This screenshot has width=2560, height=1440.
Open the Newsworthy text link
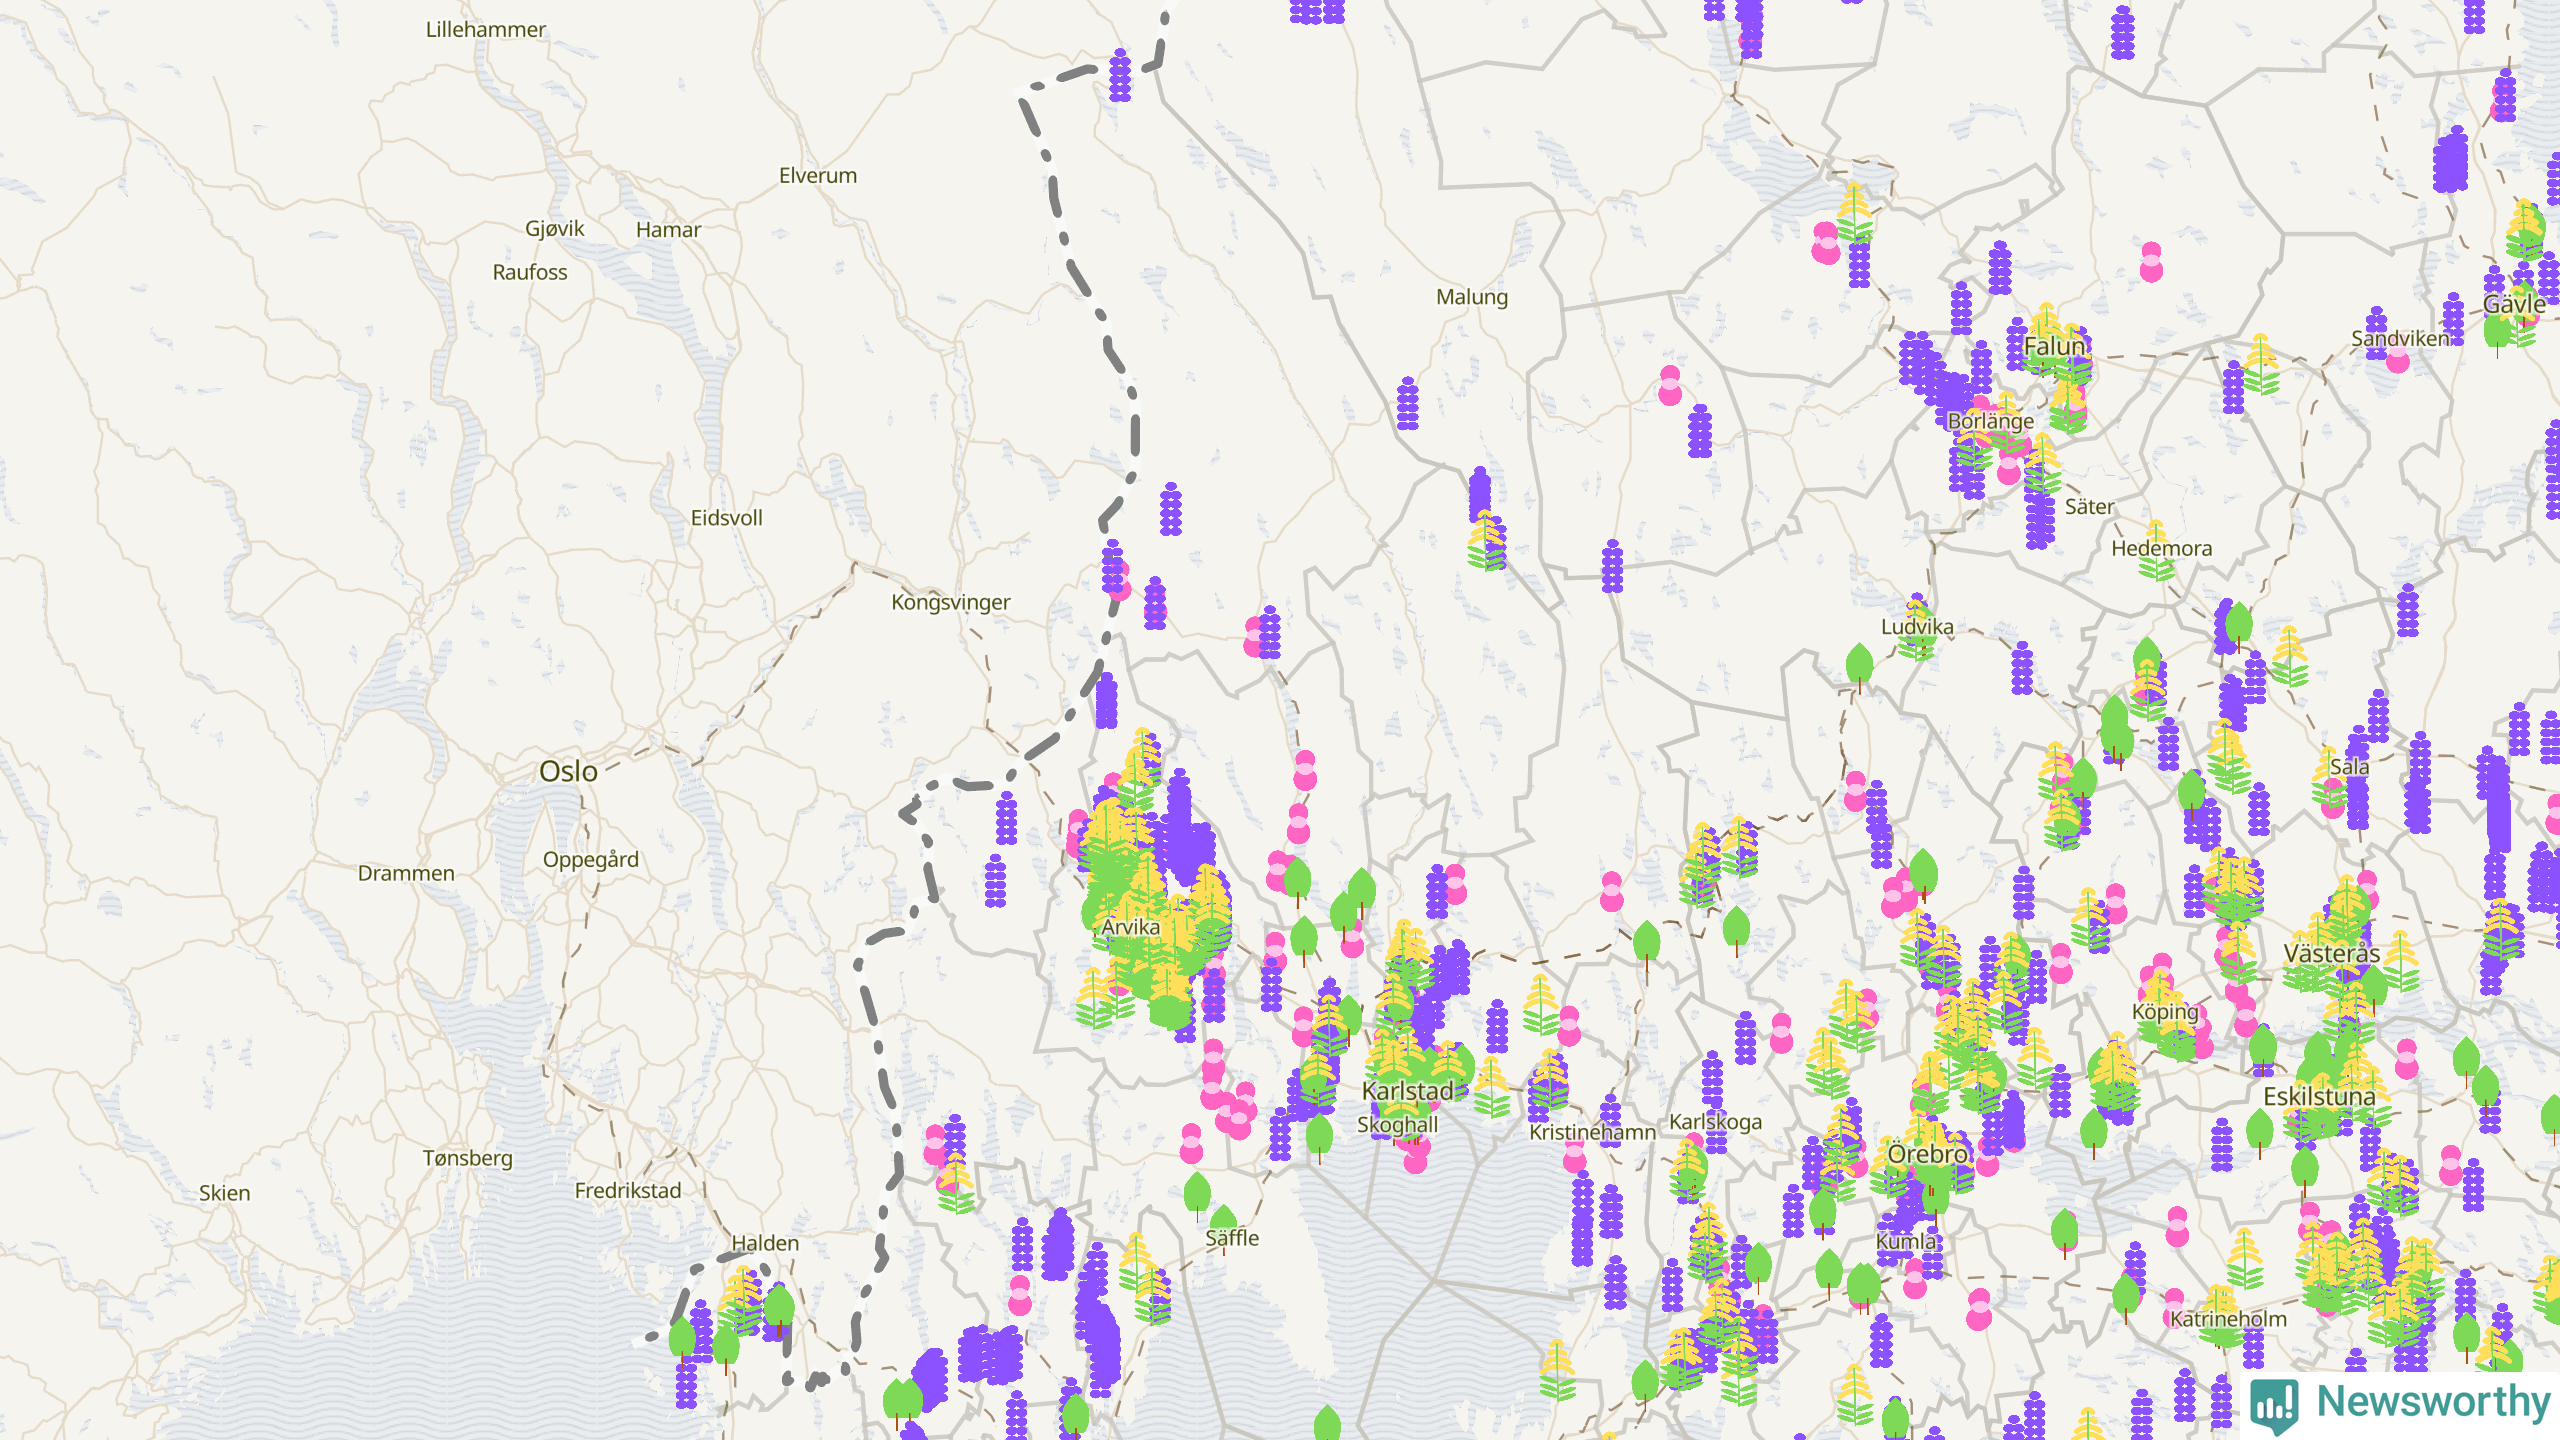pyautogui.click(x=2433, y=1402)
